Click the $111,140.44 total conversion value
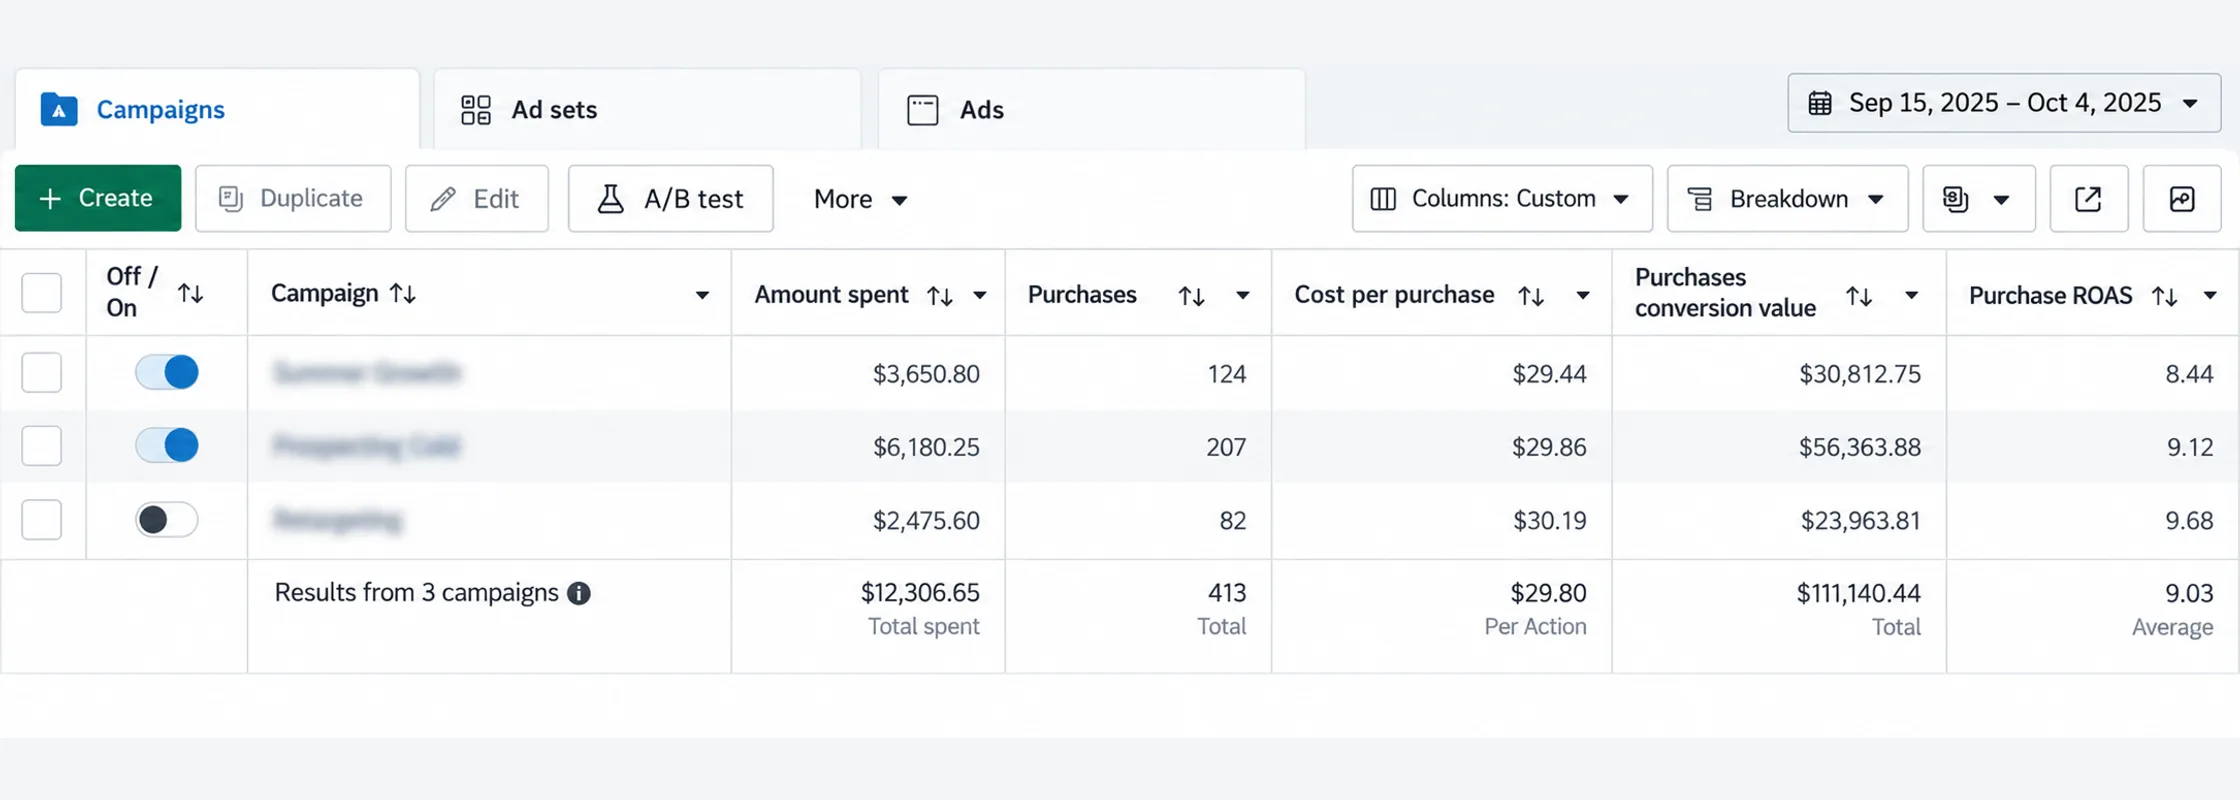The height and width of the screenshot is (800, 2240). click(x=1859, y=593)
